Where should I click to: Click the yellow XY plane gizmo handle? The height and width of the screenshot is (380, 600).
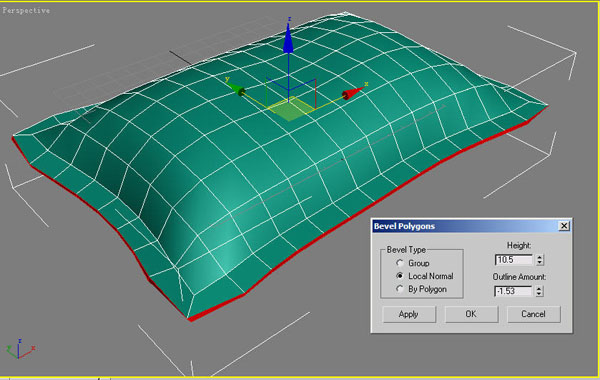[x=289, y=109]
